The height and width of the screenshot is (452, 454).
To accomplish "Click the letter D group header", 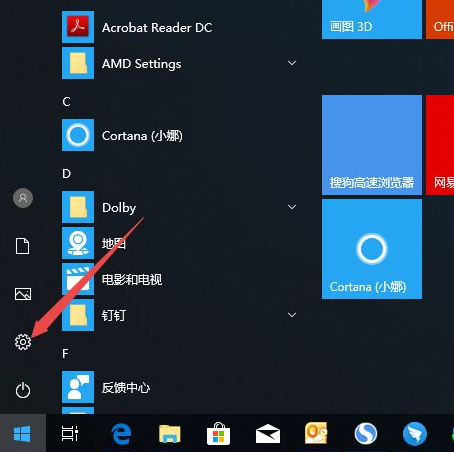I will click(66, 174).
